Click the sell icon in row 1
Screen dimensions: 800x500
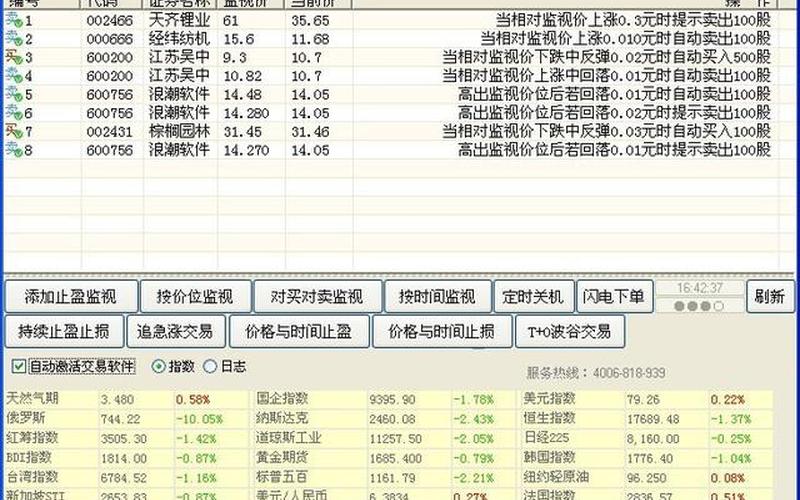point(14,20)
